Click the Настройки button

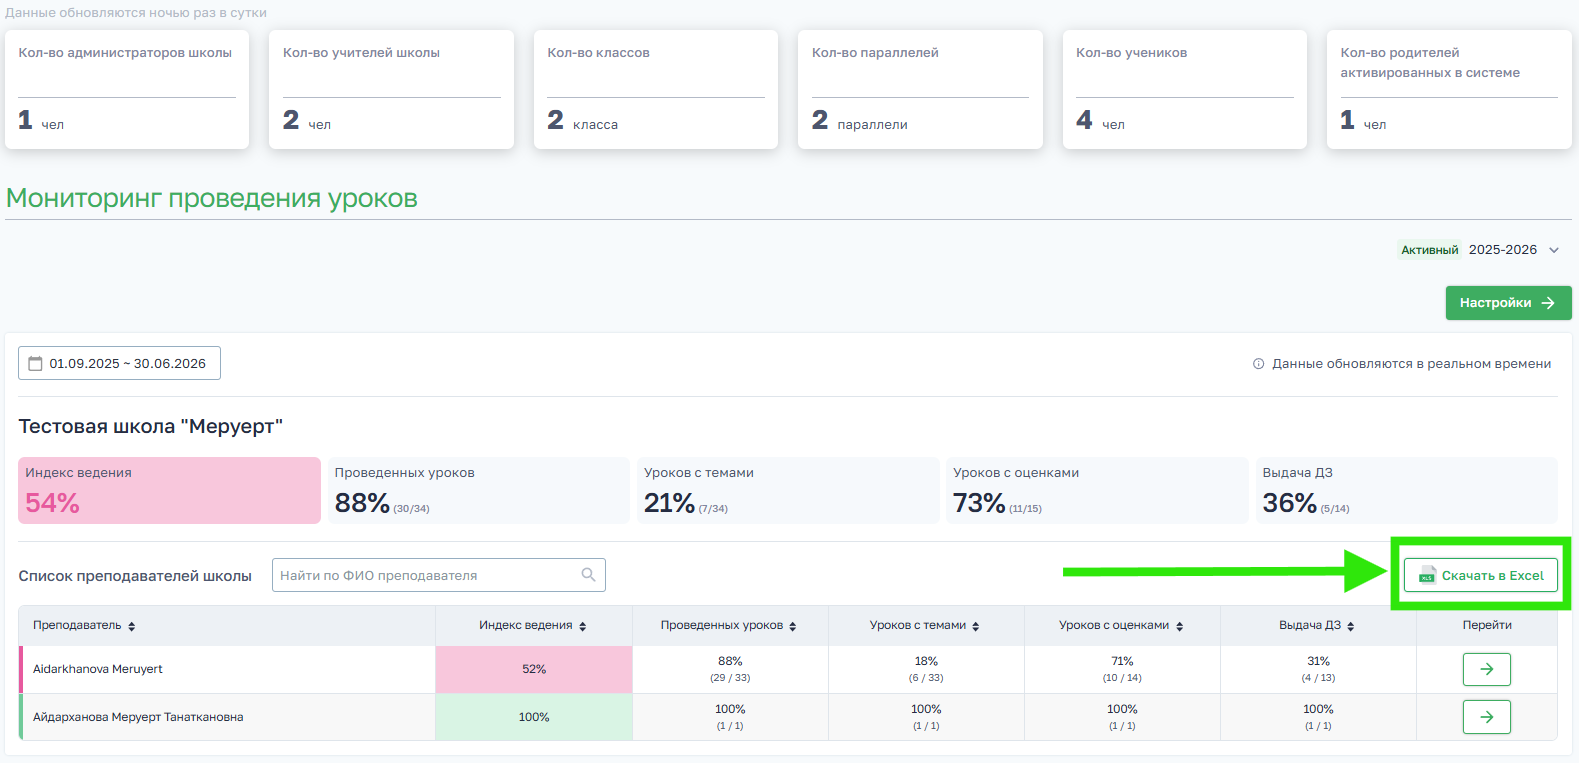[x=1507, y=303]
